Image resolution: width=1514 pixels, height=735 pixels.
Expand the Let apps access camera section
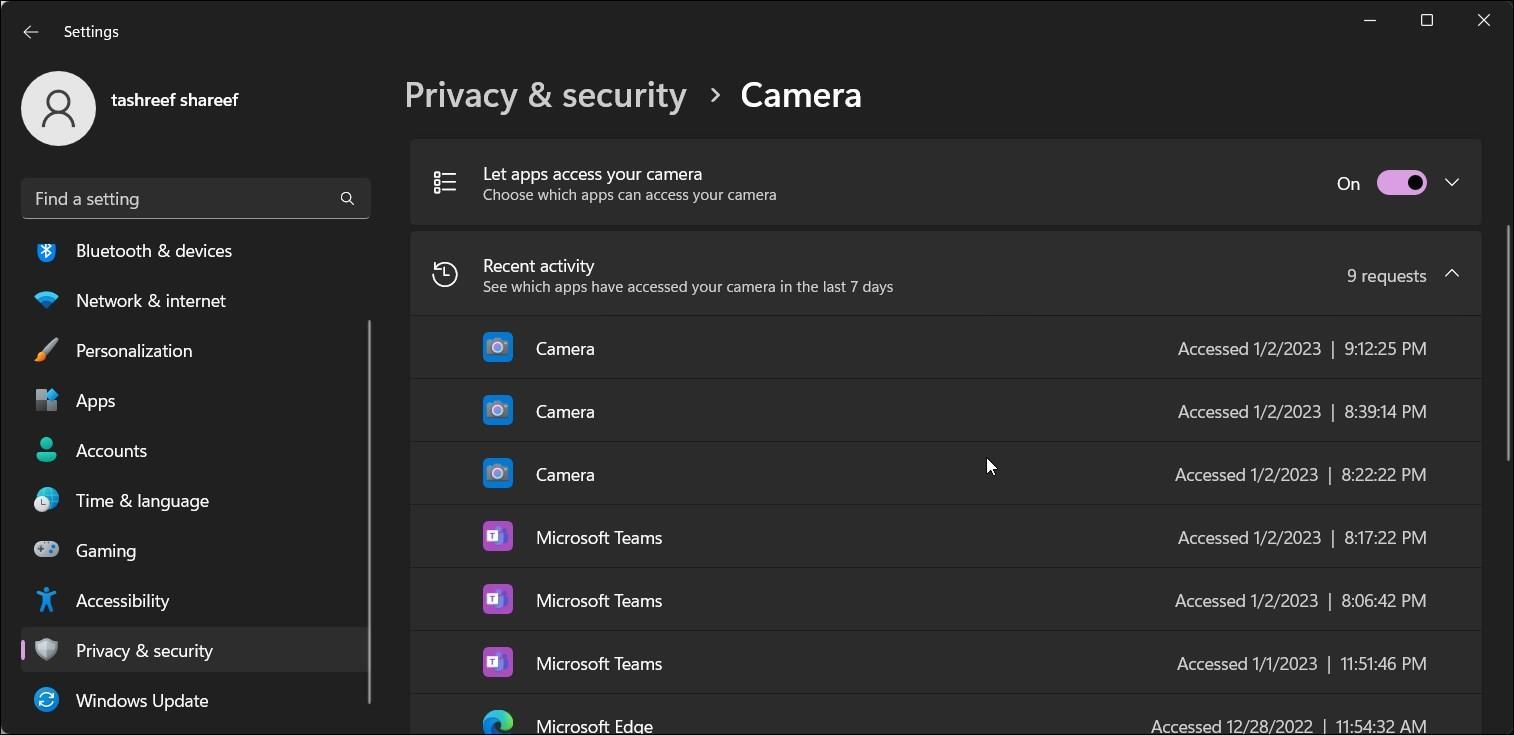1452,183
